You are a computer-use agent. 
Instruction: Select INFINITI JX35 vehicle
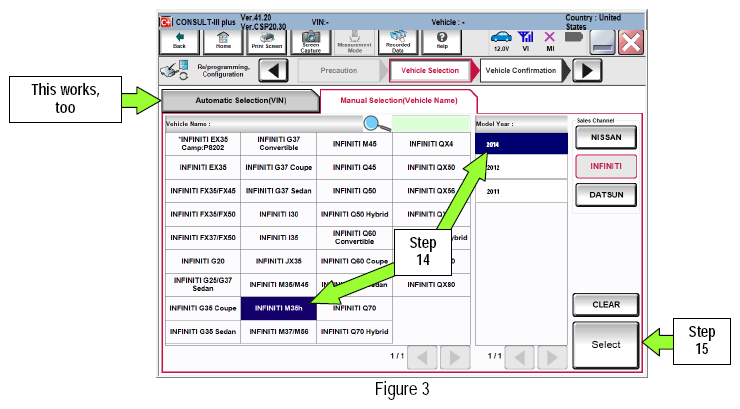[278, 261]
